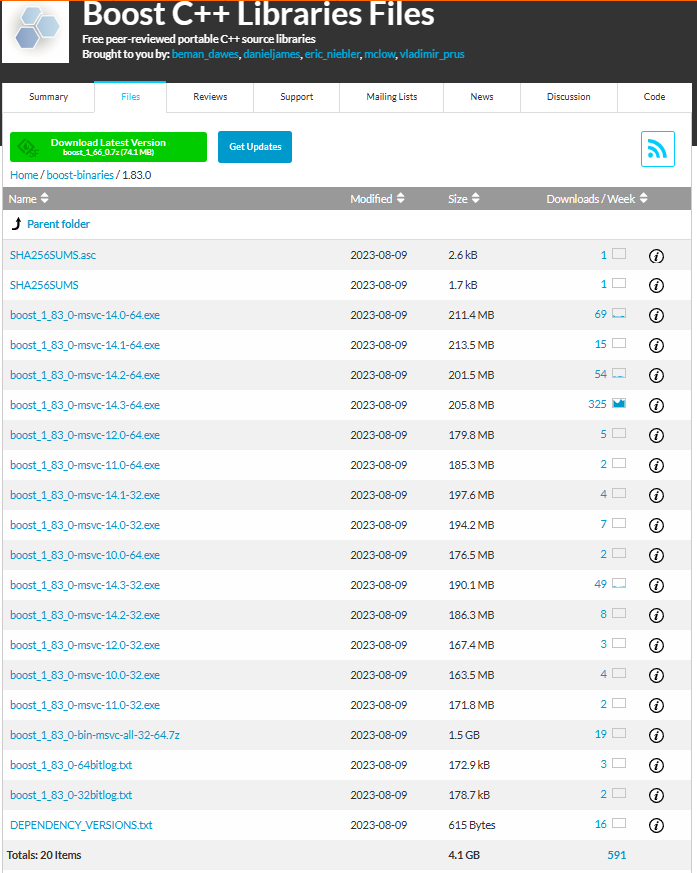
Task: Open the Support tab
Action: (x=296, y=97)
